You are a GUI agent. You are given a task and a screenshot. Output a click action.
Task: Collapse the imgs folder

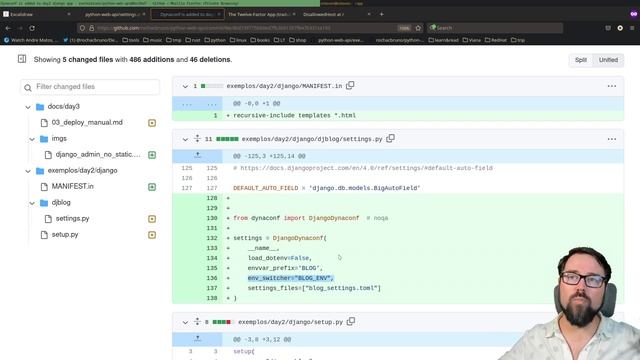coord(32,139)
